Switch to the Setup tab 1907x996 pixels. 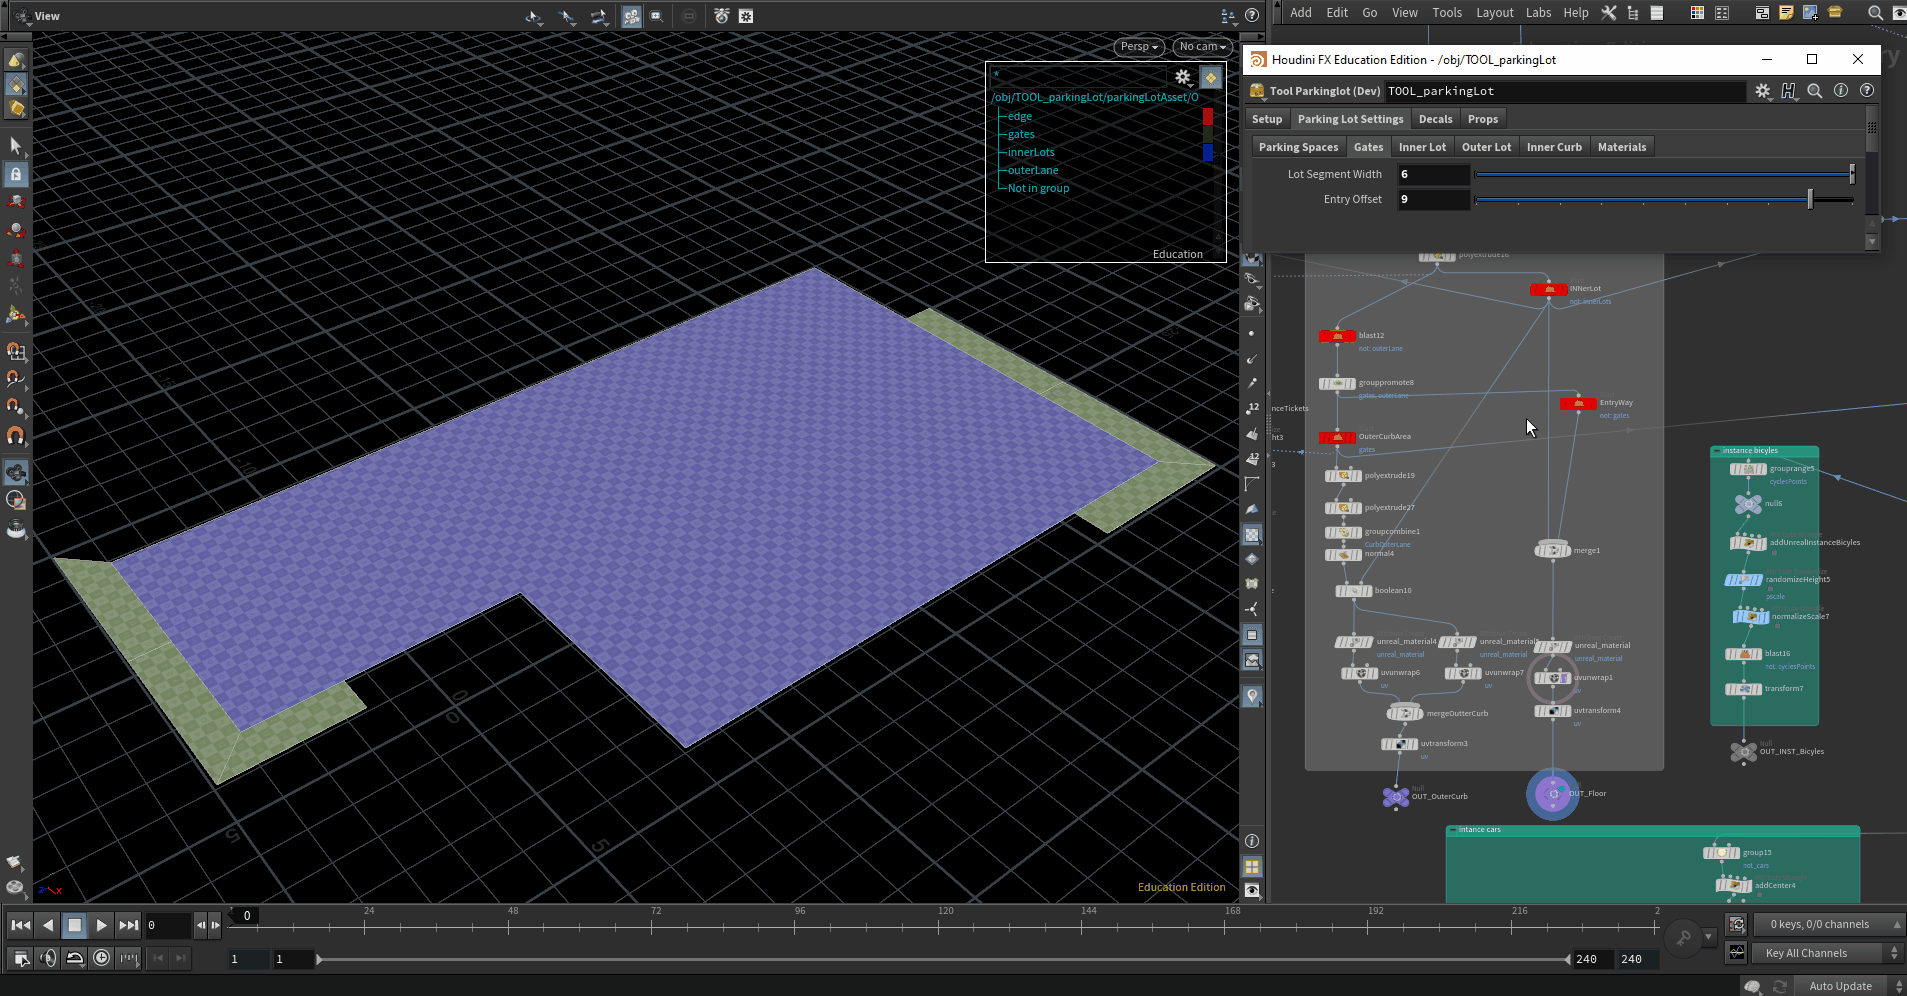(x=1267, y=119)
